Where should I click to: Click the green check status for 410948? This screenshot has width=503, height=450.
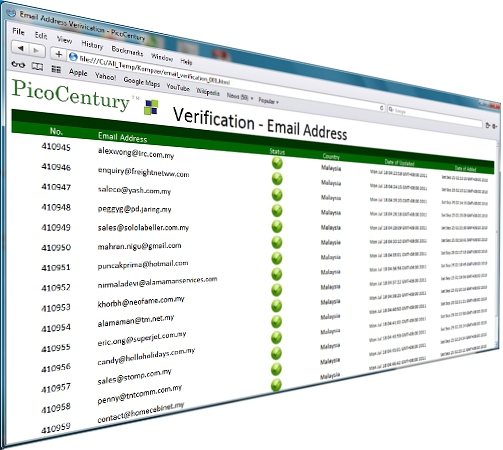point(277,211)
